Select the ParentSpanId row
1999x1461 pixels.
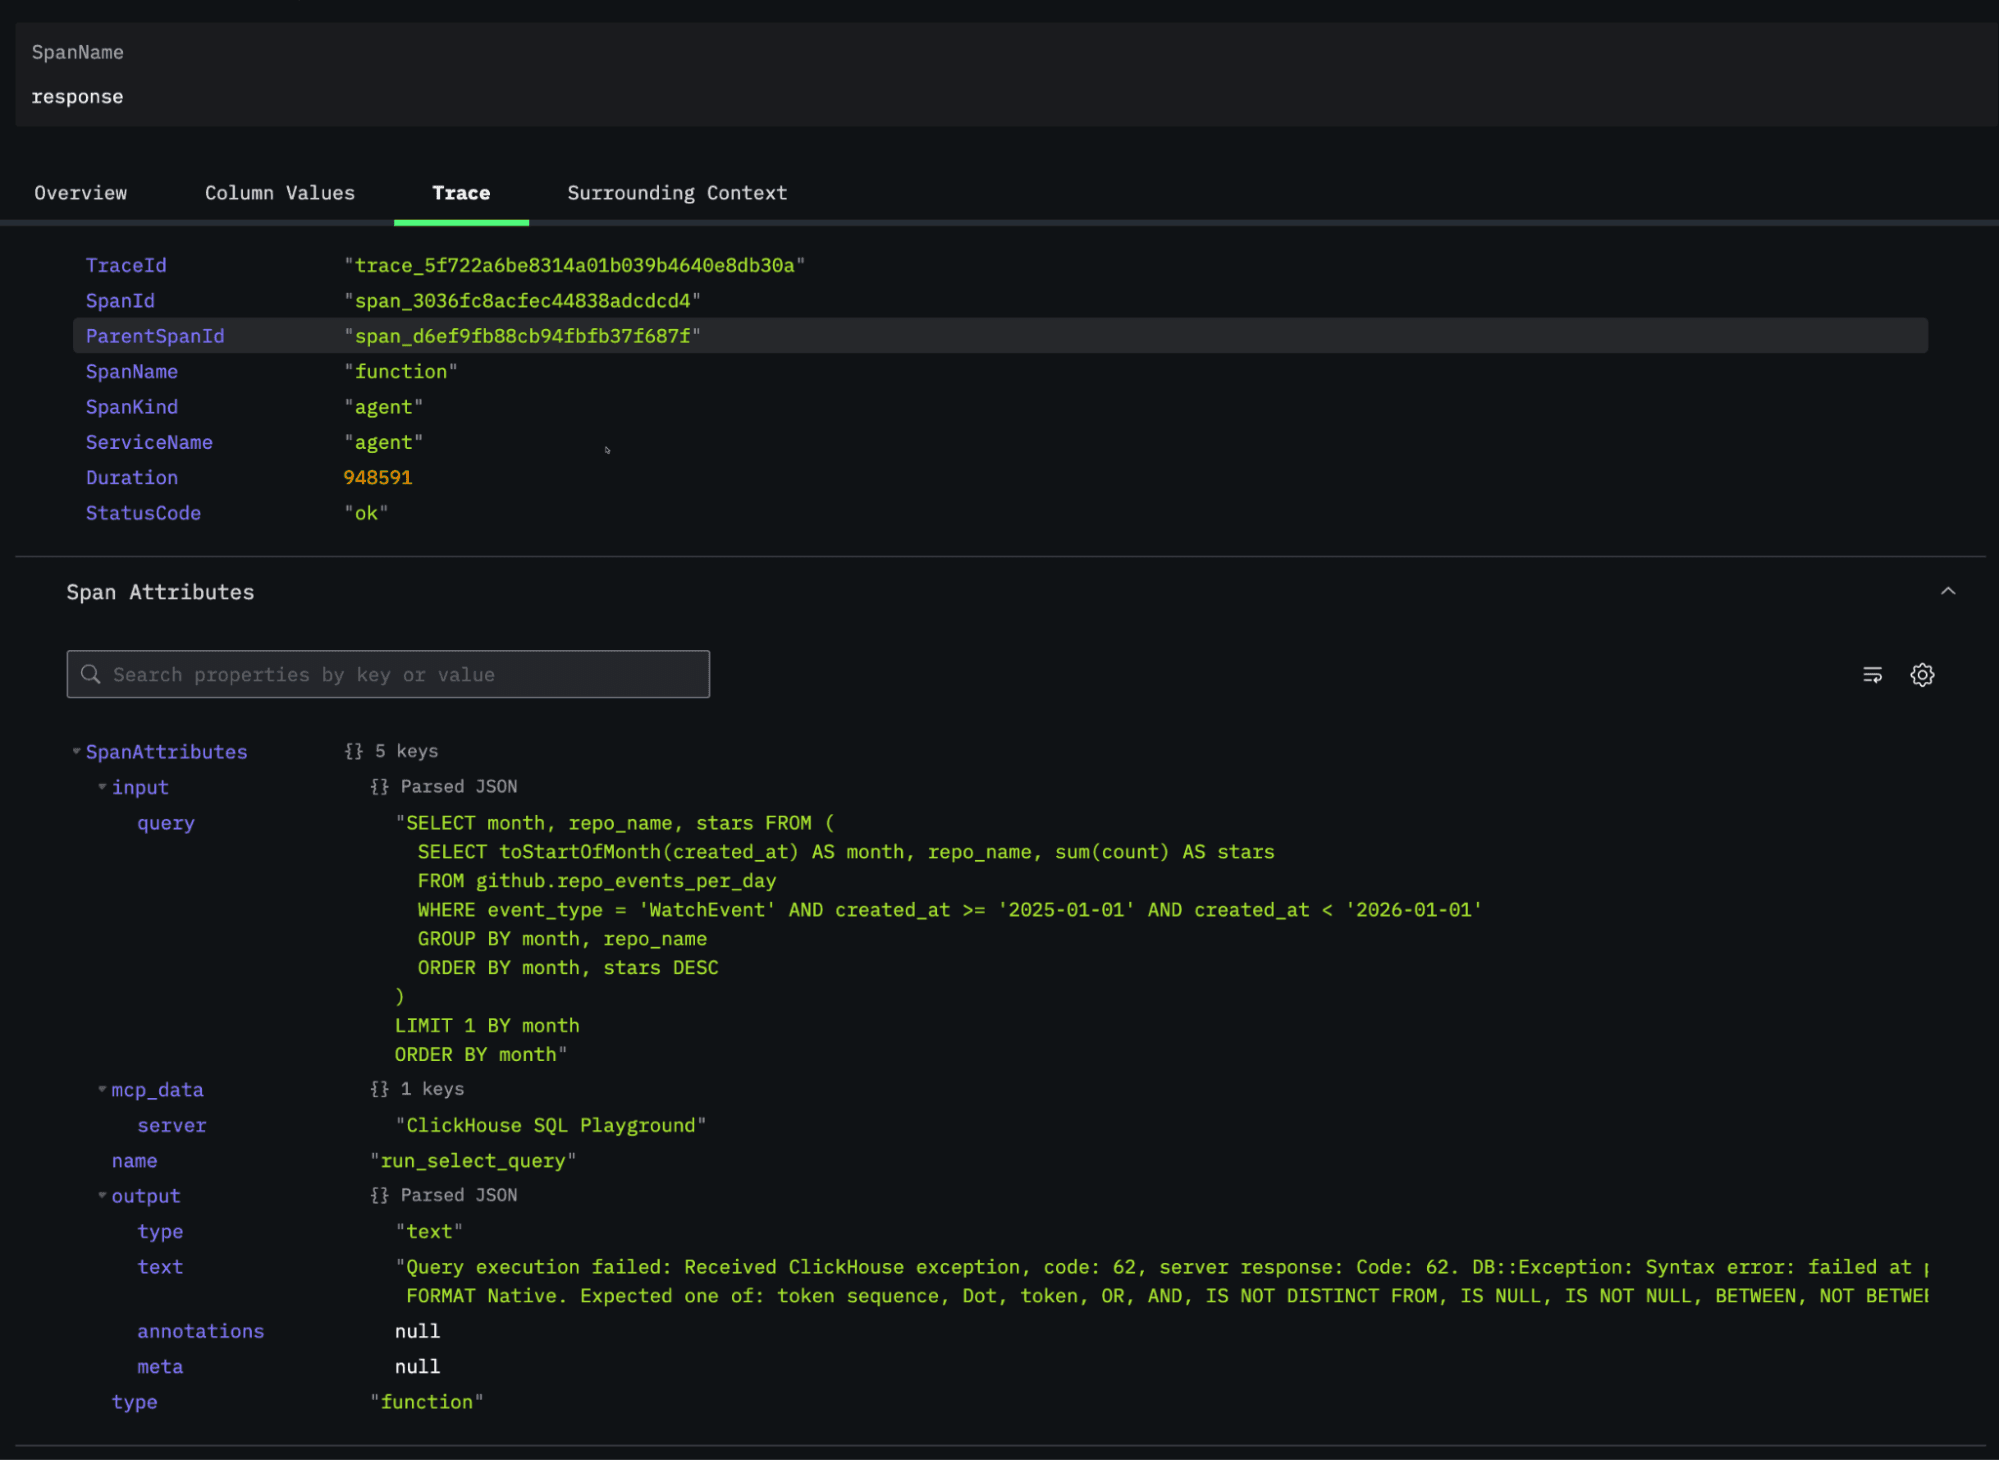pyautogui.click(x=1000, y=336)
